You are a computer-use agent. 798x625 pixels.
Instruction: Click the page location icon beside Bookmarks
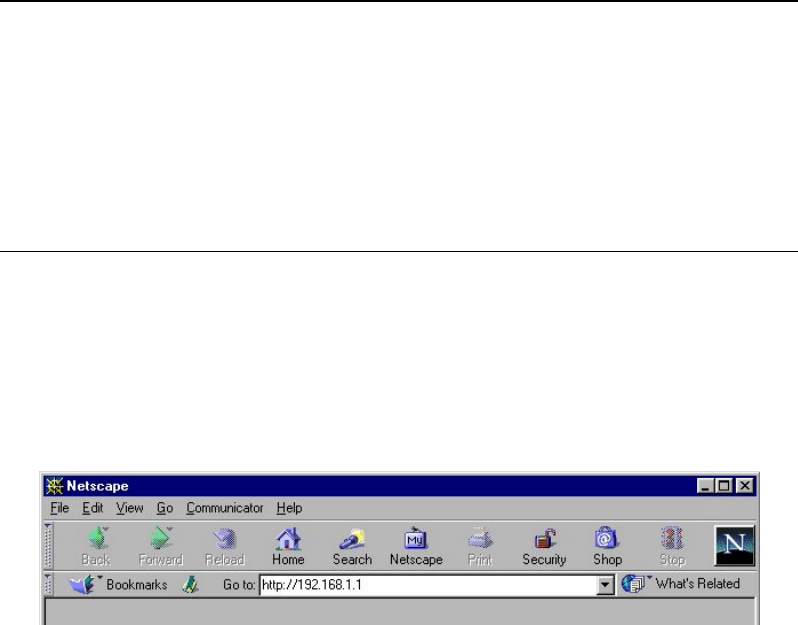coord(190,584)
